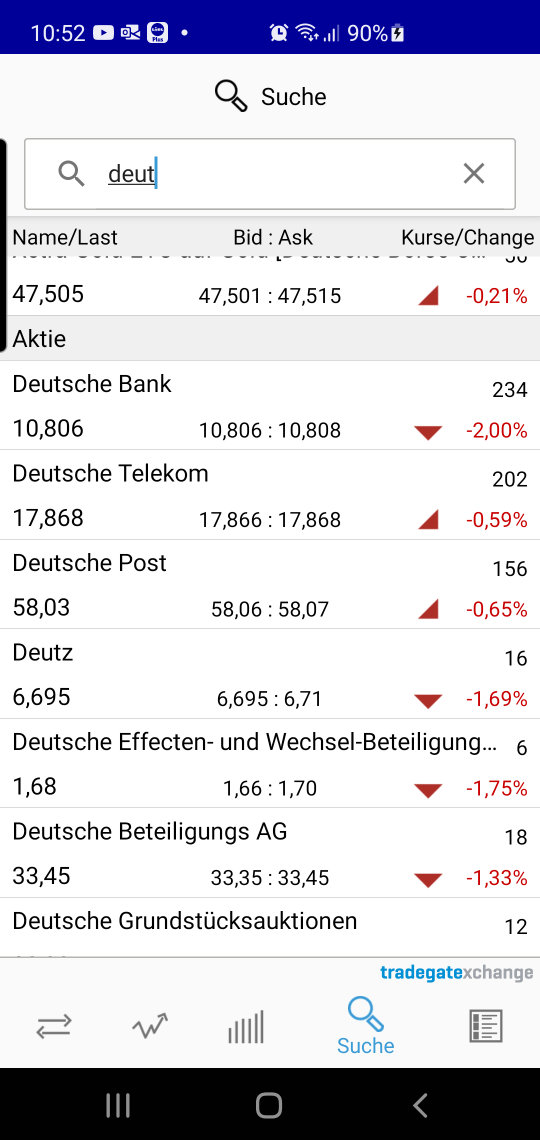Tap the Android recent apps button
The width and height of the screenshot is (540, 1140).
click(118, 1106)
